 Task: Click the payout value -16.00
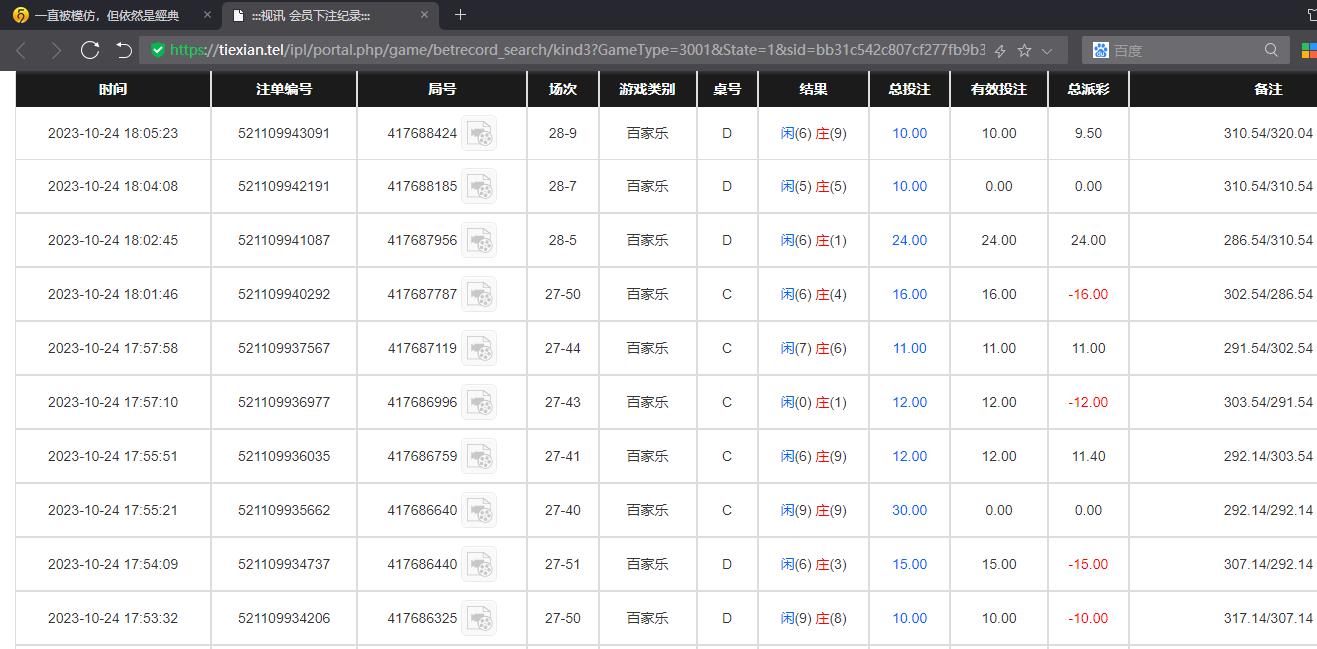click(x=1088, y=294)
